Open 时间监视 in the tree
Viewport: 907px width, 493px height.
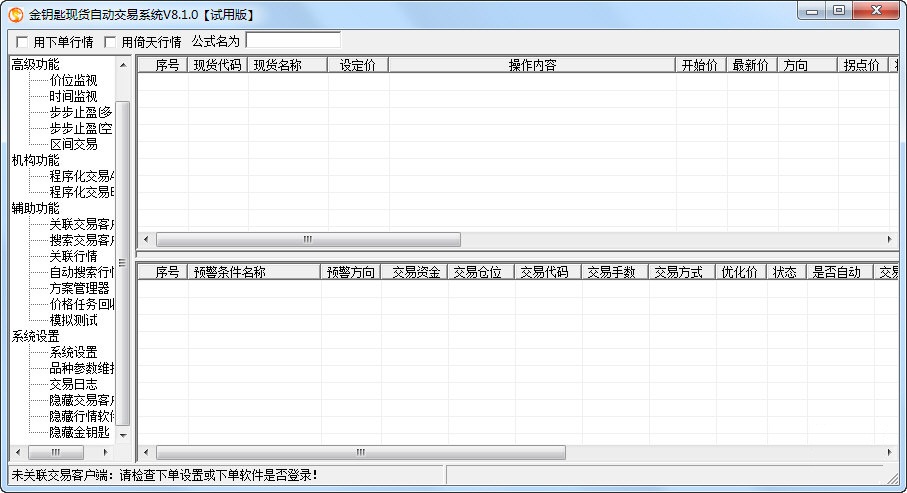coord(73,97)
